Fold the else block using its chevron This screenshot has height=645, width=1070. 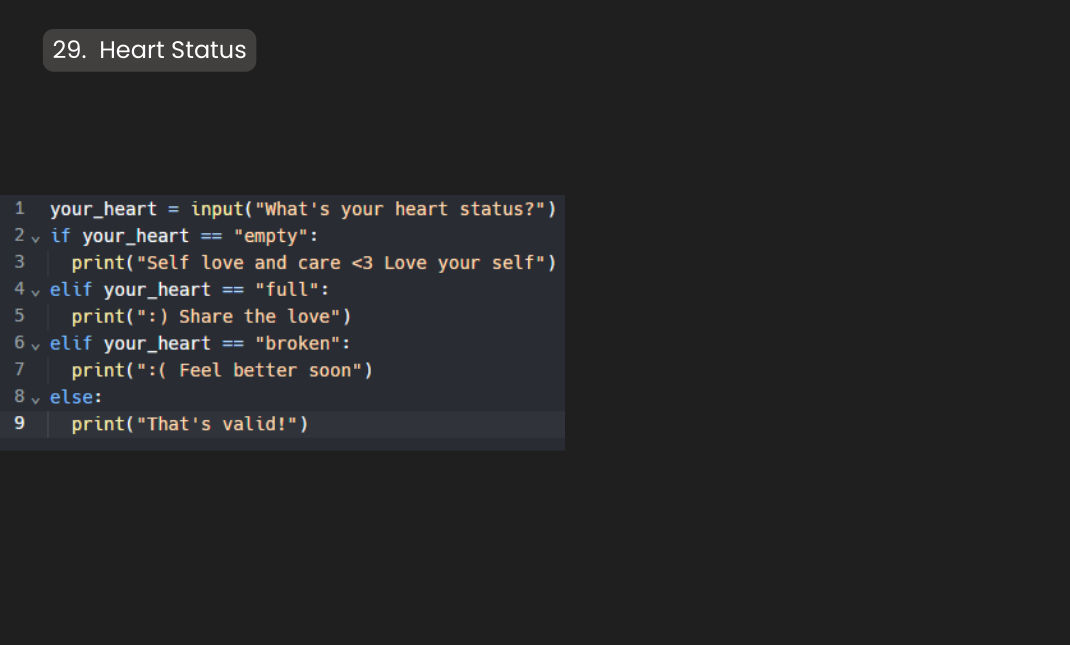pos(36,398)
